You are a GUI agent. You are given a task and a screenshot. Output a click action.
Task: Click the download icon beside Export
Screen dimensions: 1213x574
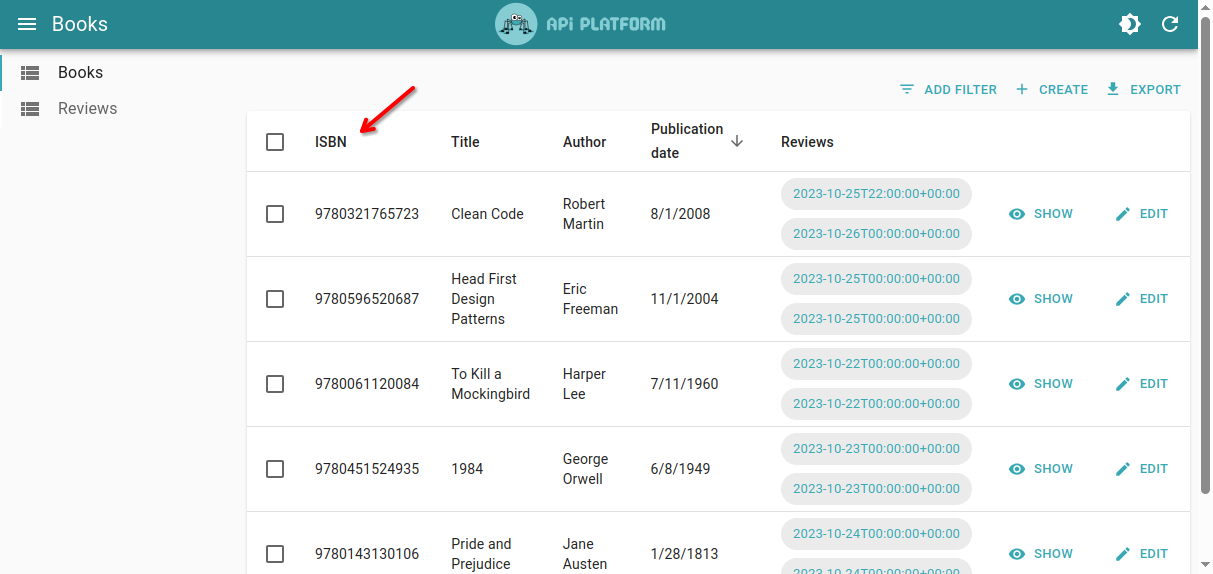[x=1113, y=89]
